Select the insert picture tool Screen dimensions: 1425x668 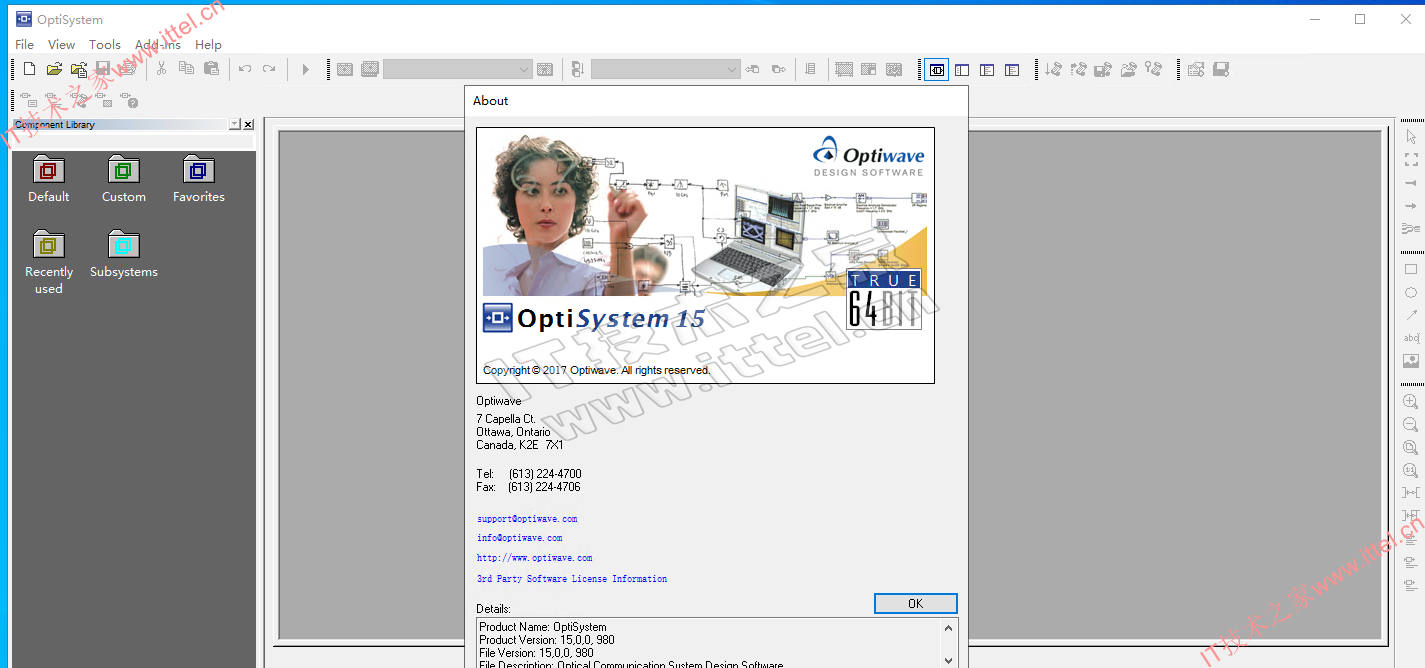[1411, 361]
